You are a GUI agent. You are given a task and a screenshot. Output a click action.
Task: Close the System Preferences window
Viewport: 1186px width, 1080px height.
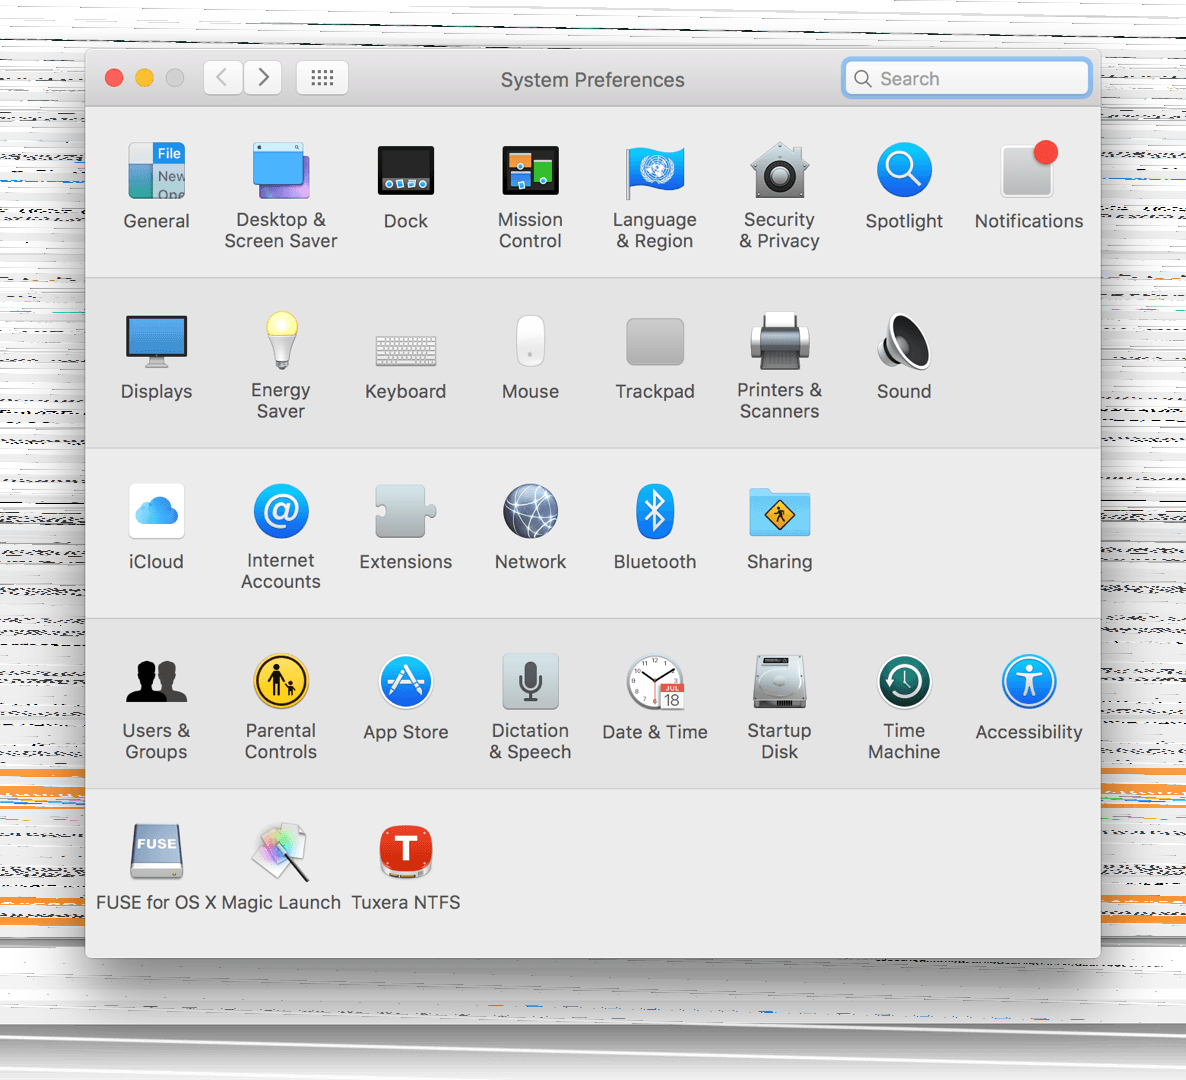[114, 78]
